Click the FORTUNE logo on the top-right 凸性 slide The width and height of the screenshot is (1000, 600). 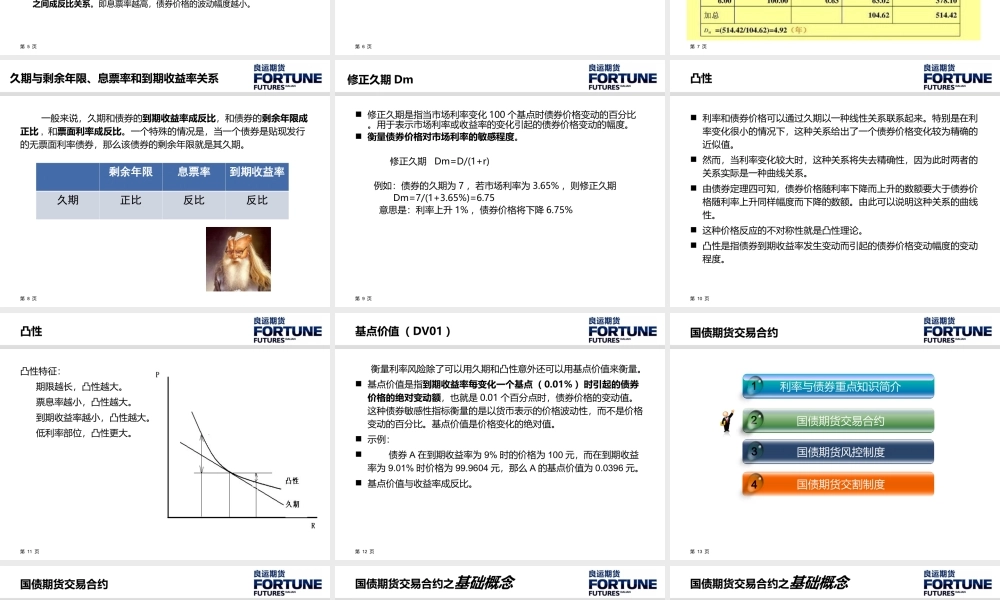[x=956, y=76]
